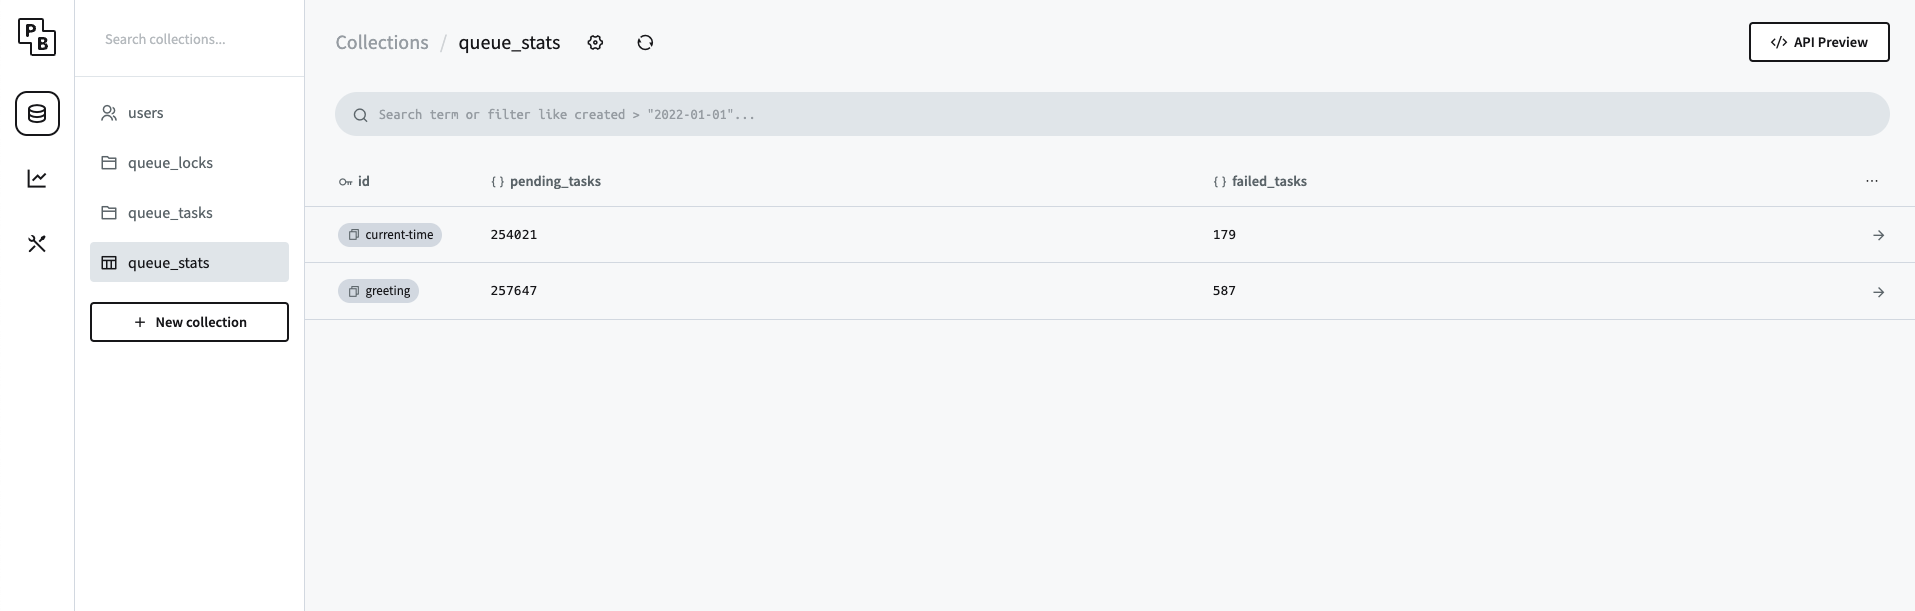Click the records search filter bar
This screenshot has width=1915, height=611.
click(1112, 114)
